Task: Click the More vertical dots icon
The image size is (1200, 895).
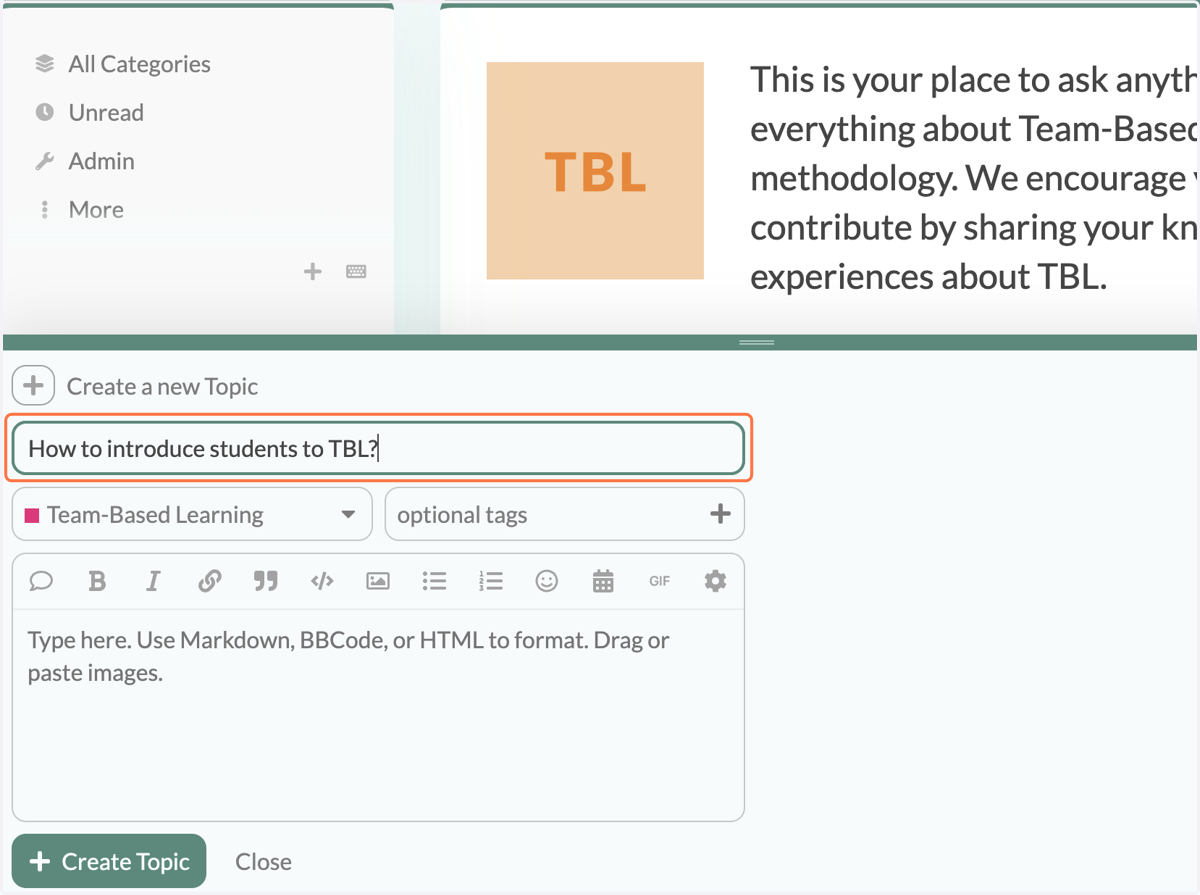Action: click(x=44, y=210)
